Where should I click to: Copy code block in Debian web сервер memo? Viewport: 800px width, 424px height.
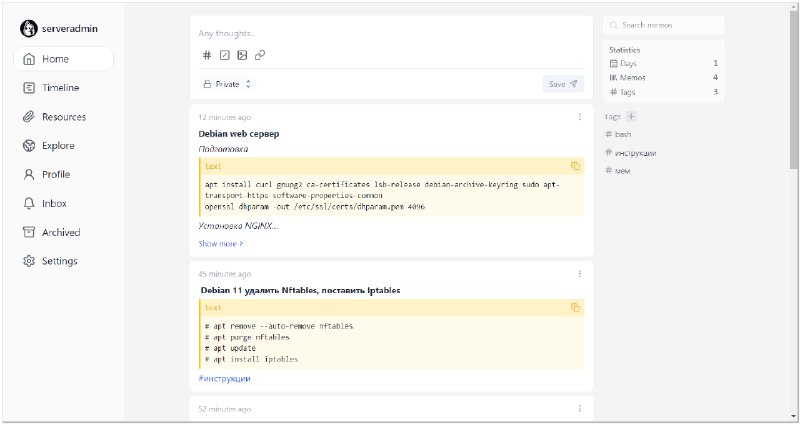[x=575, y=166]
